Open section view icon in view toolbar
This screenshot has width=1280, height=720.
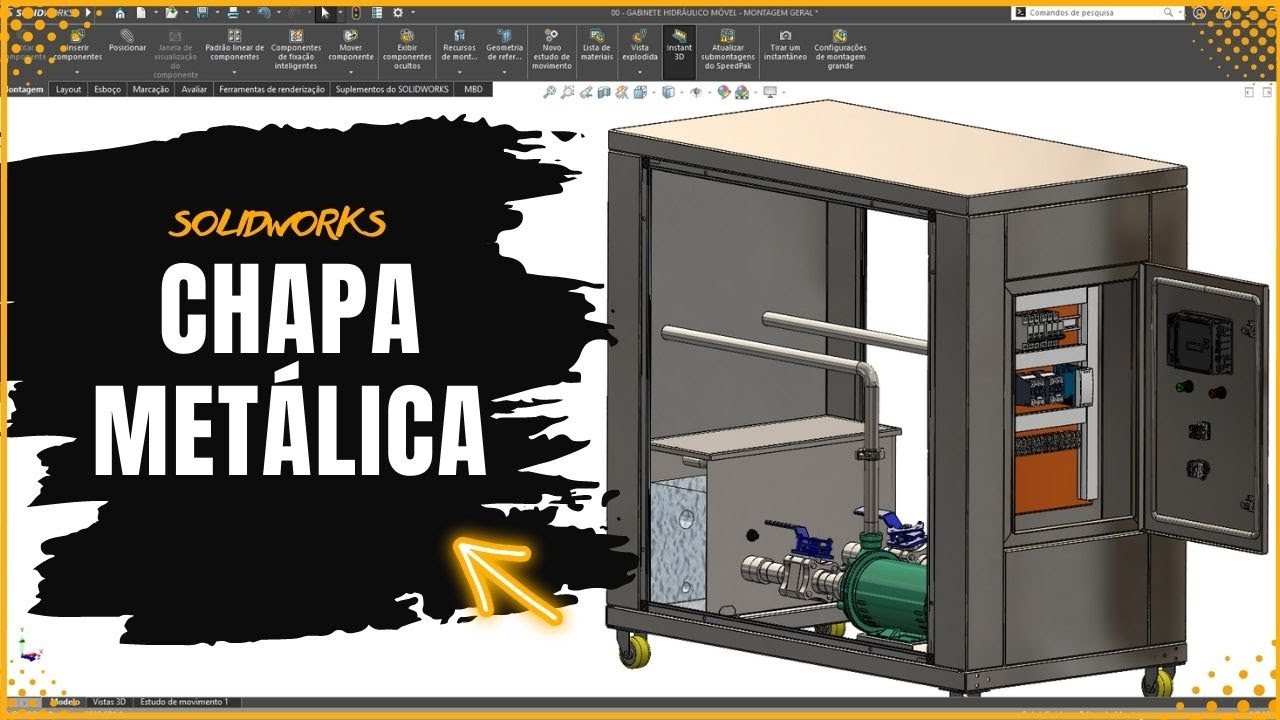(604, 92)
